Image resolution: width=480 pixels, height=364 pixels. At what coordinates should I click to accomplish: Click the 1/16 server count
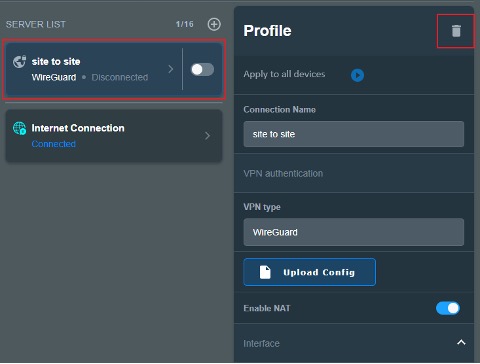tap(185, 24)
